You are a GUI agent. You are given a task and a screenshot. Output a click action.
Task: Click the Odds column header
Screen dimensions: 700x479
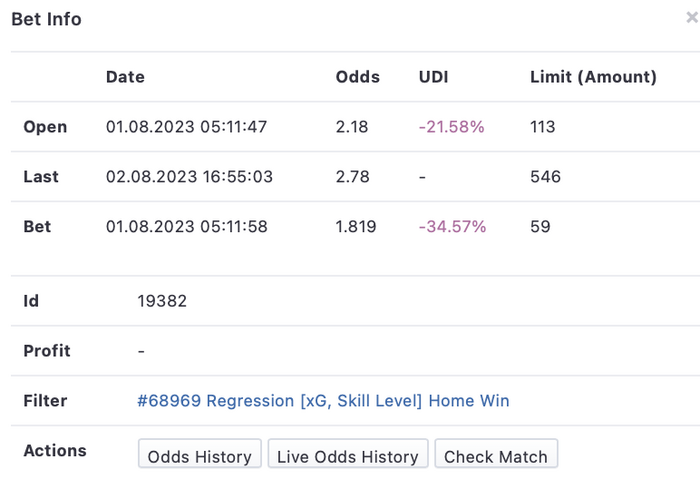tap(358, 77)
